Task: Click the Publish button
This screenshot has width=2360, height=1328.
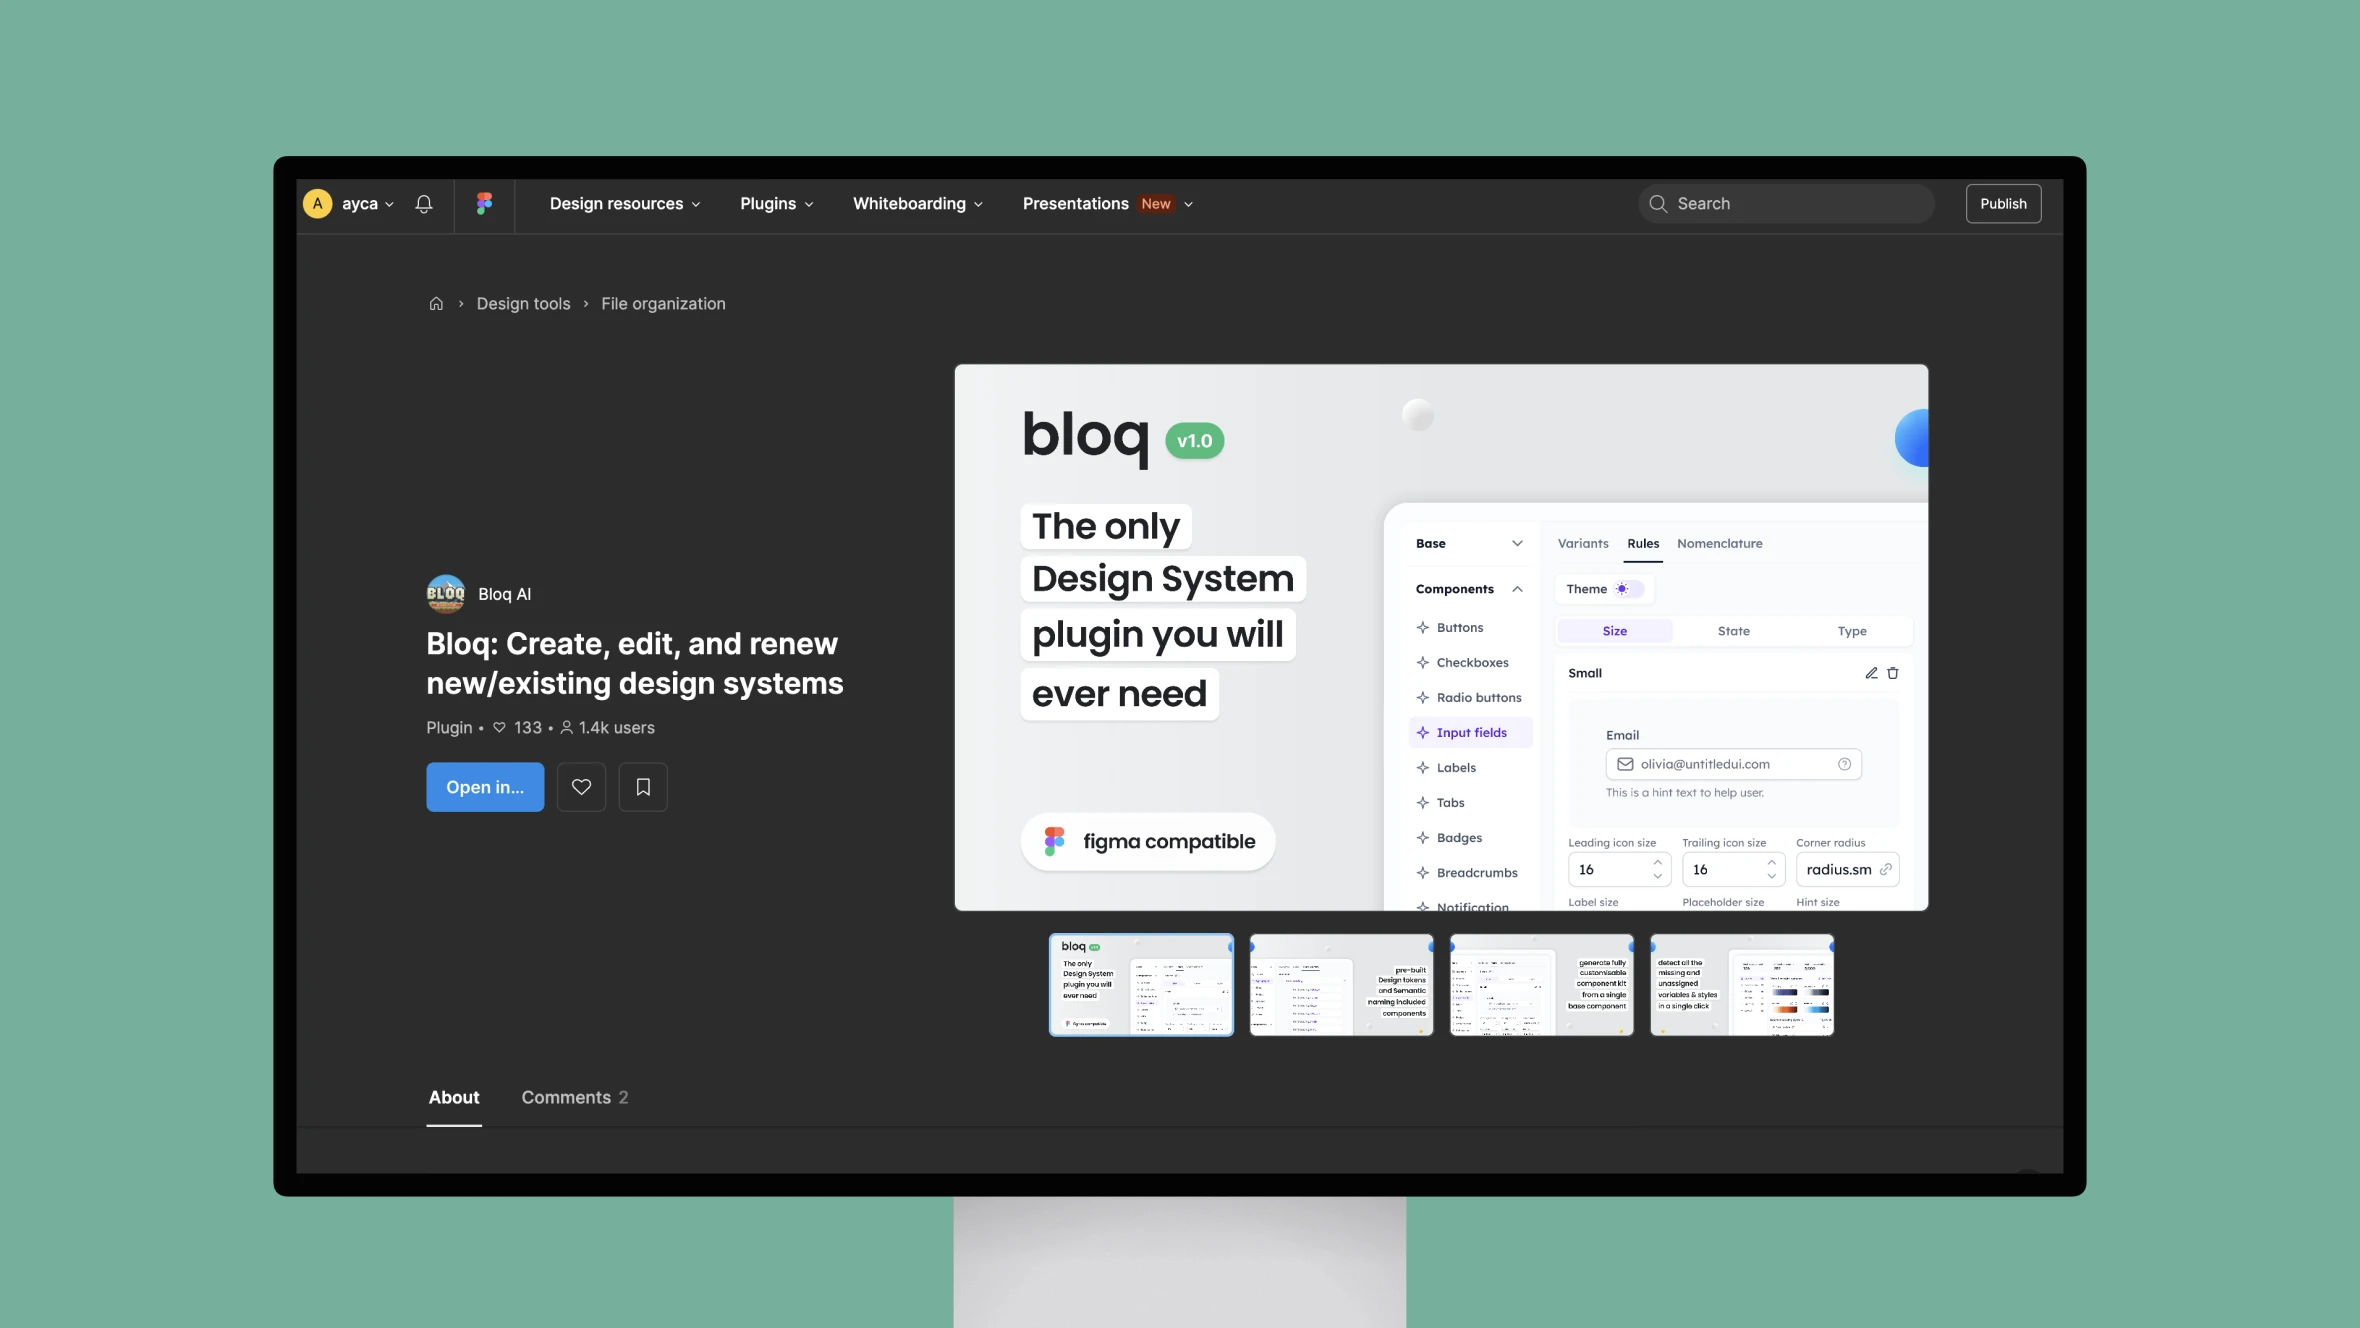Action: pos(2003,201)
